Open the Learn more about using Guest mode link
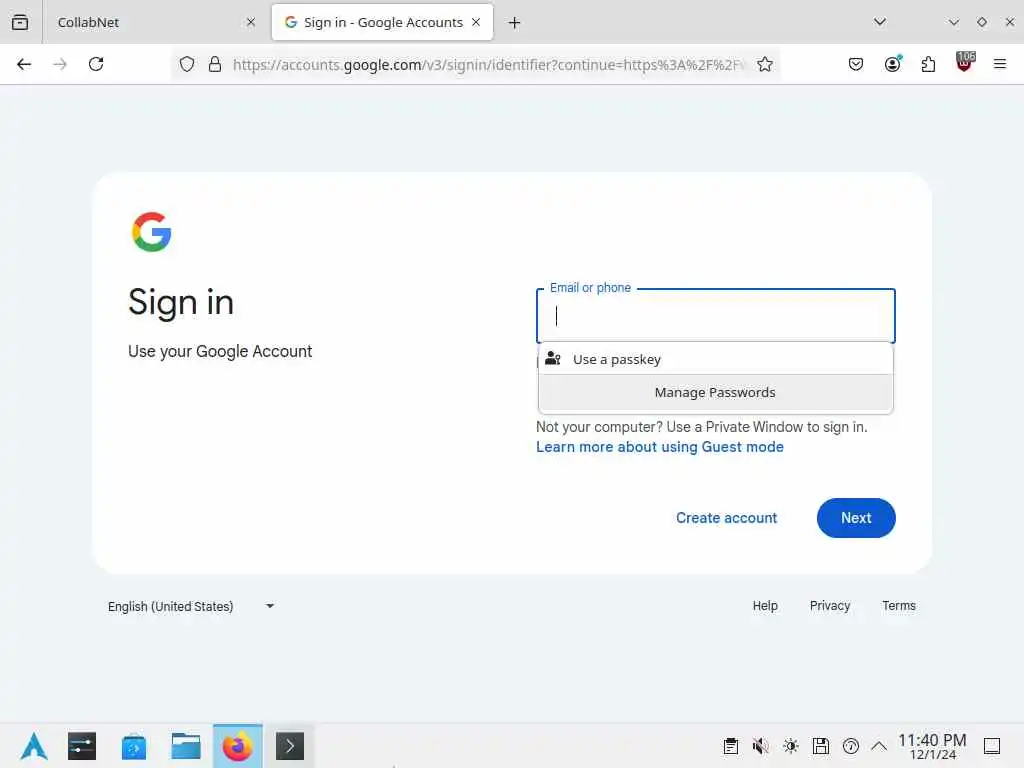 click(x=660, y=447)
